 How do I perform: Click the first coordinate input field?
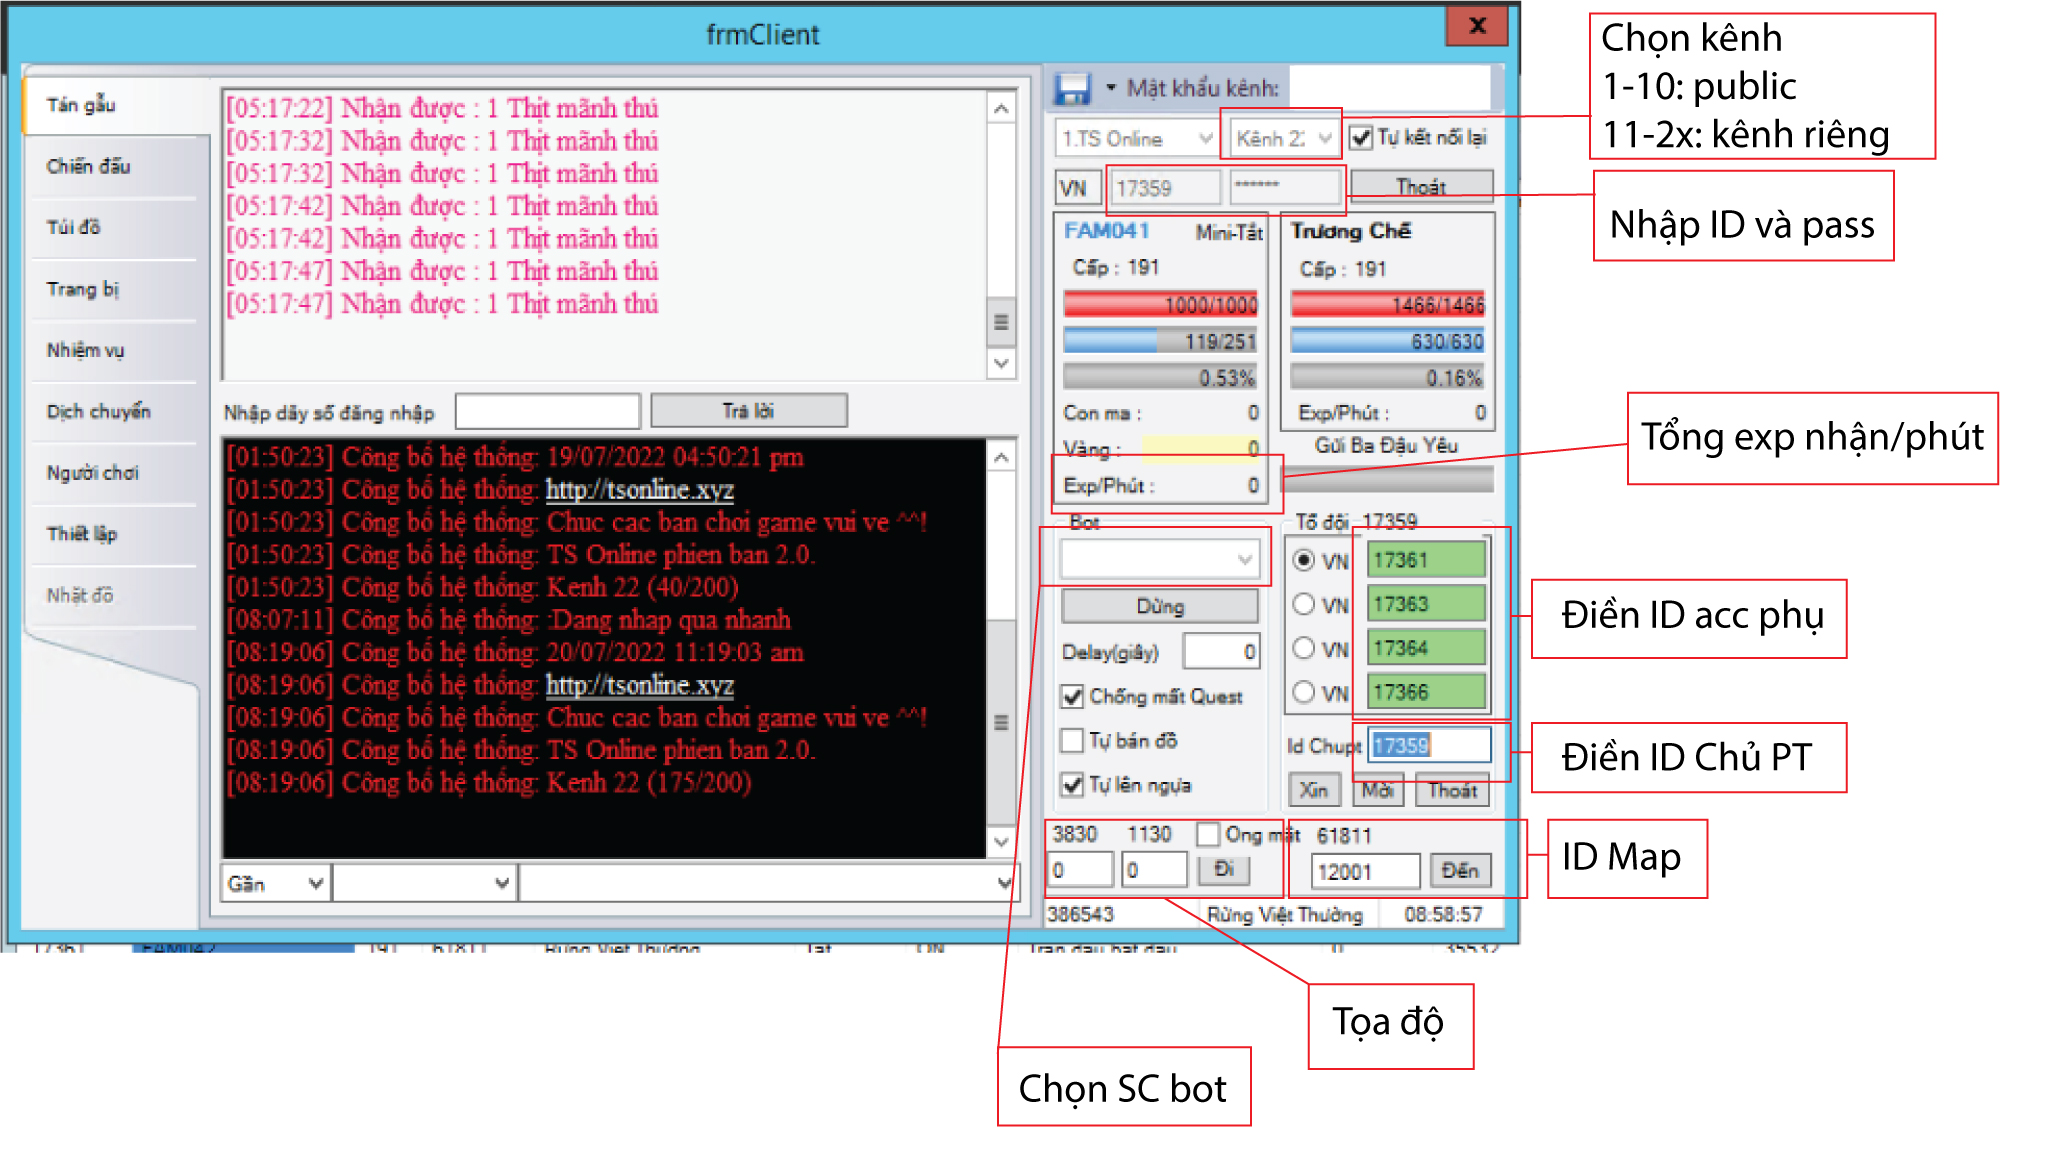[x=1080, y=870]
